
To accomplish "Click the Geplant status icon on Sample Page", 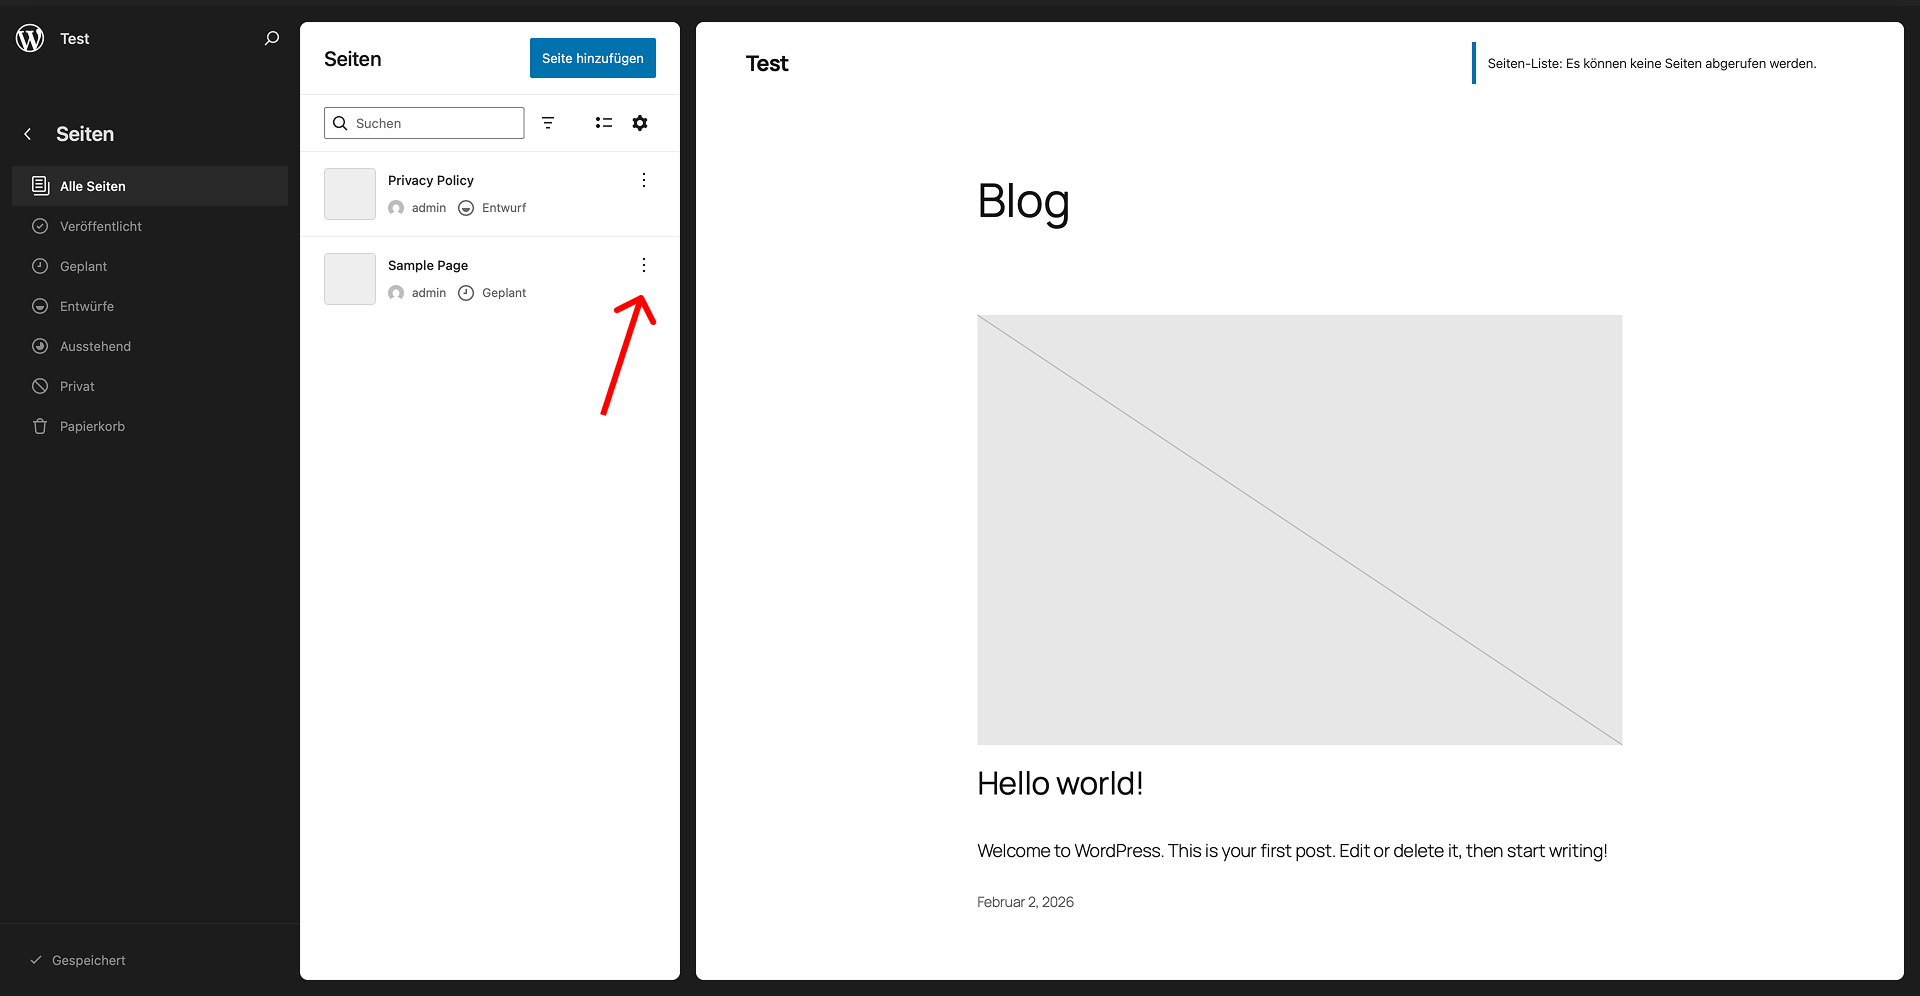I will [x=466, y=293].
